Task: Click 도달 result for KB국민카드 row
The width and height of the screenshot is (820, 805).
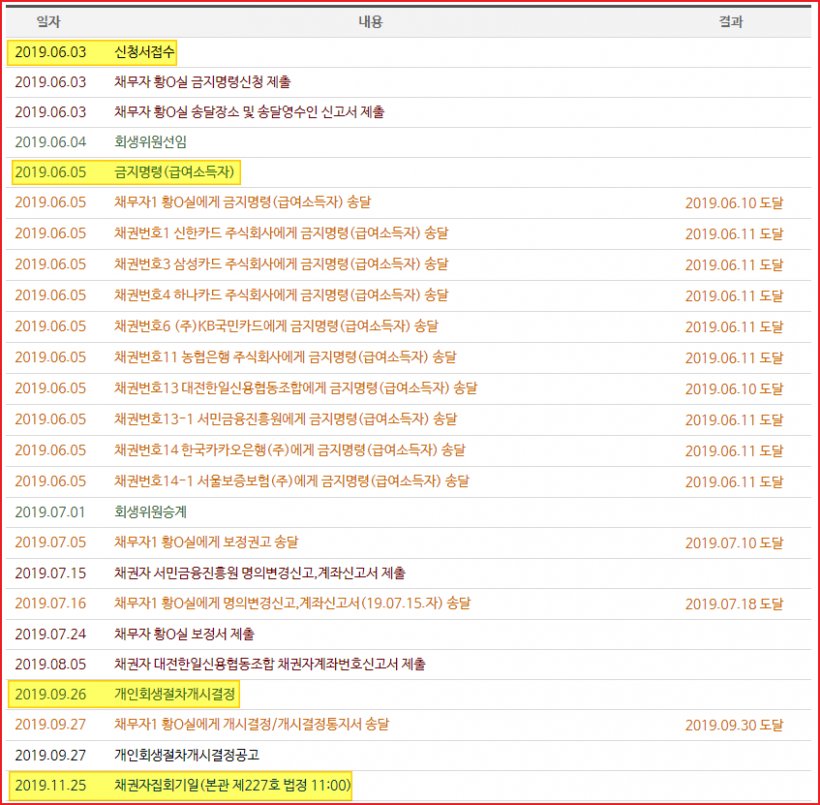Action: (734, 327)
